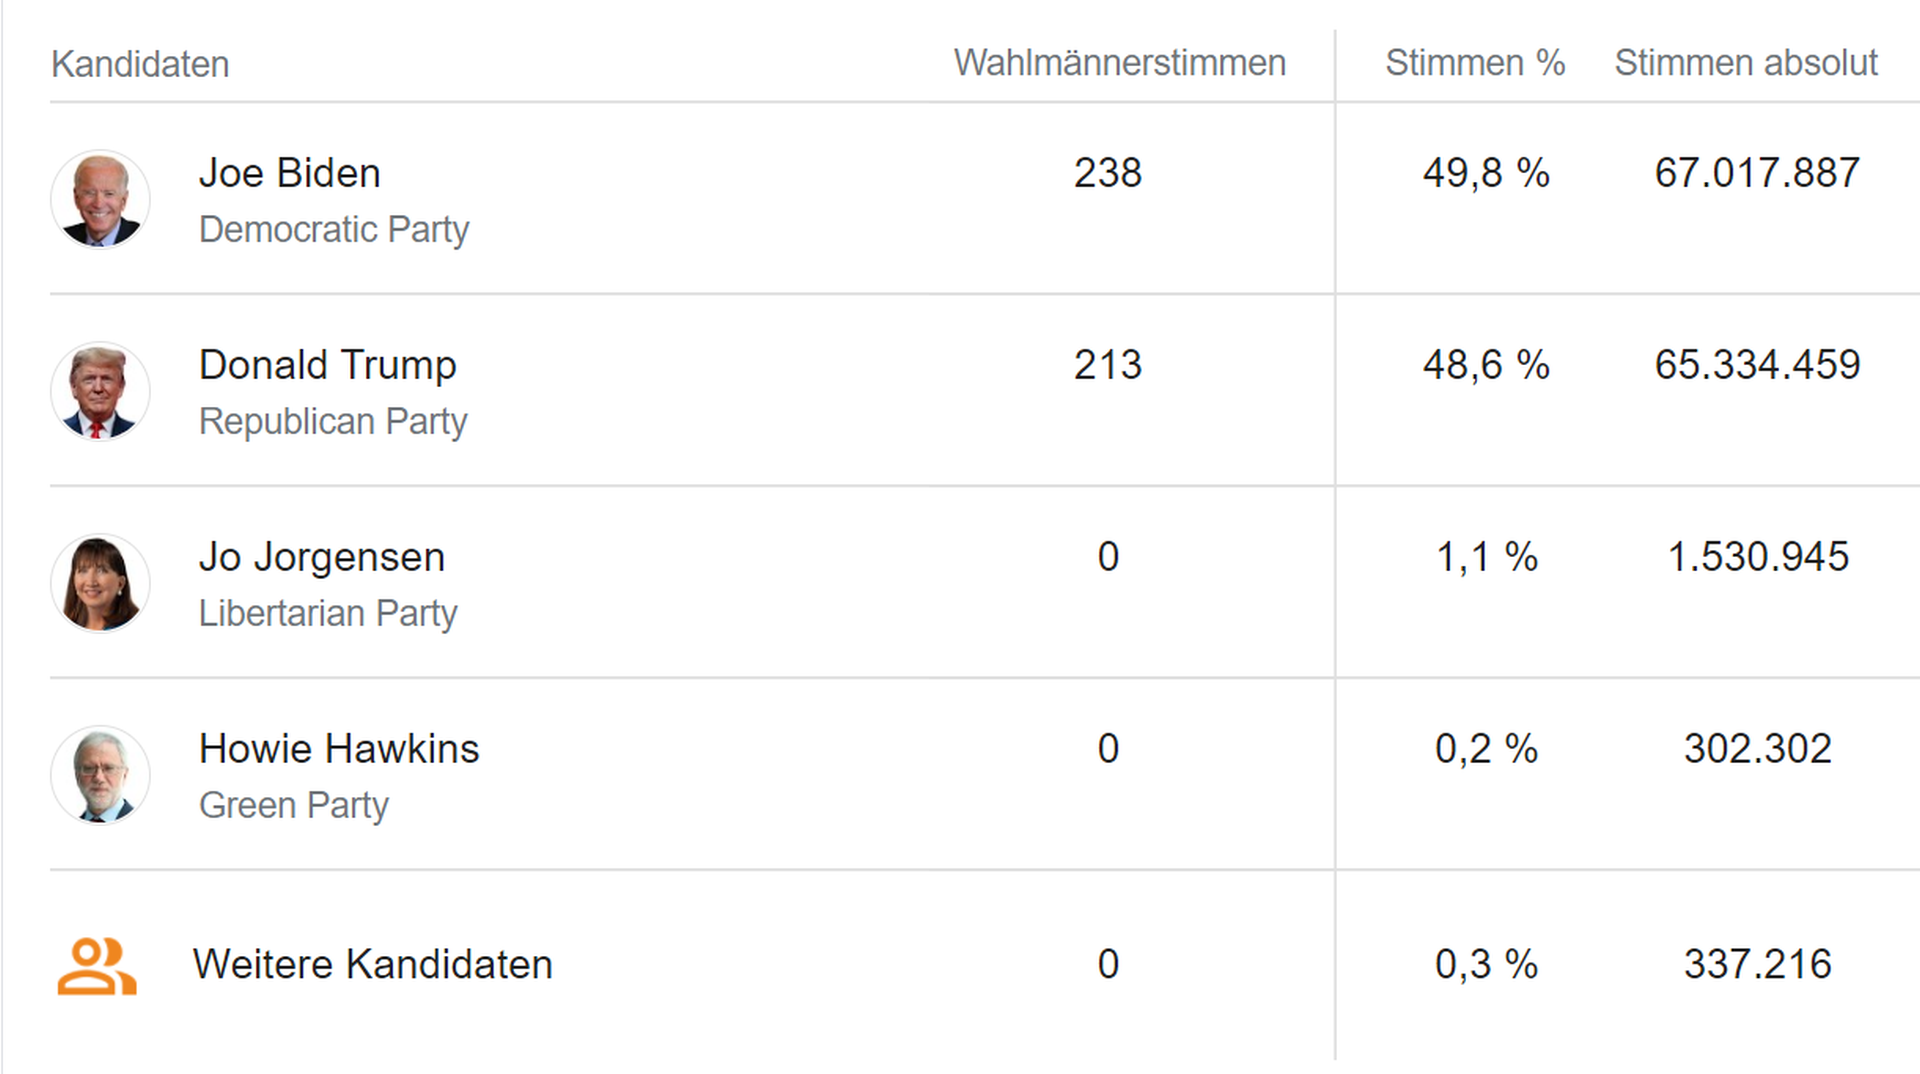
Task: Click Donald Trump's portrait photo
Action: point(100,391)
